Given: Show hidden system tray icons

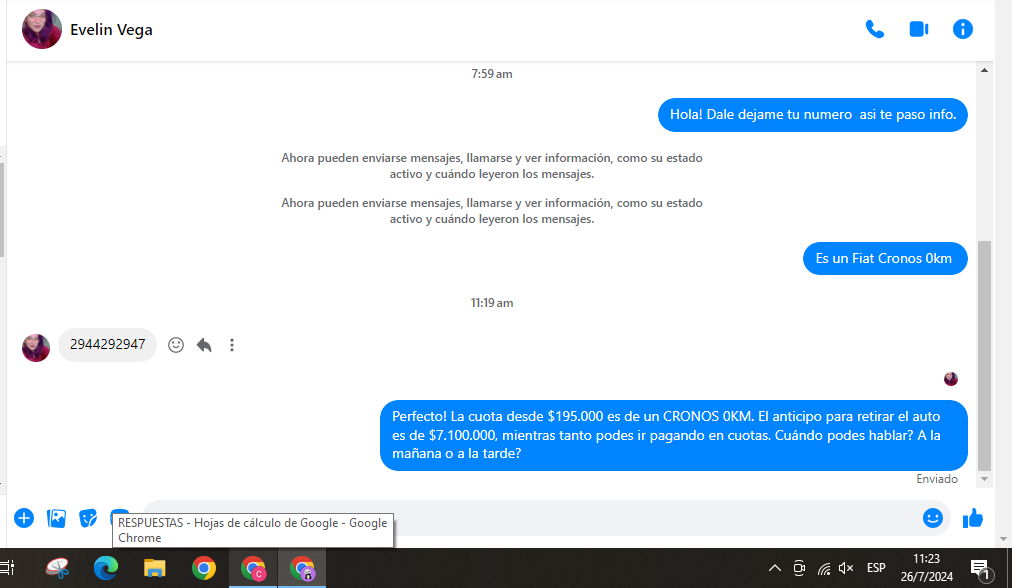Looking at the screenshot, I should 774,568.
